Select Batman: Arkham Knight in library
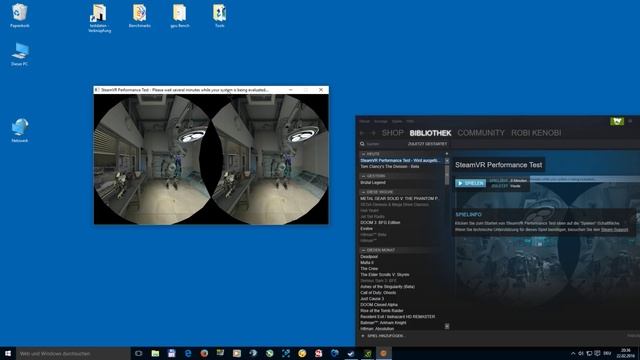Viewport: 640px width, 360px height. pos(383,322)
